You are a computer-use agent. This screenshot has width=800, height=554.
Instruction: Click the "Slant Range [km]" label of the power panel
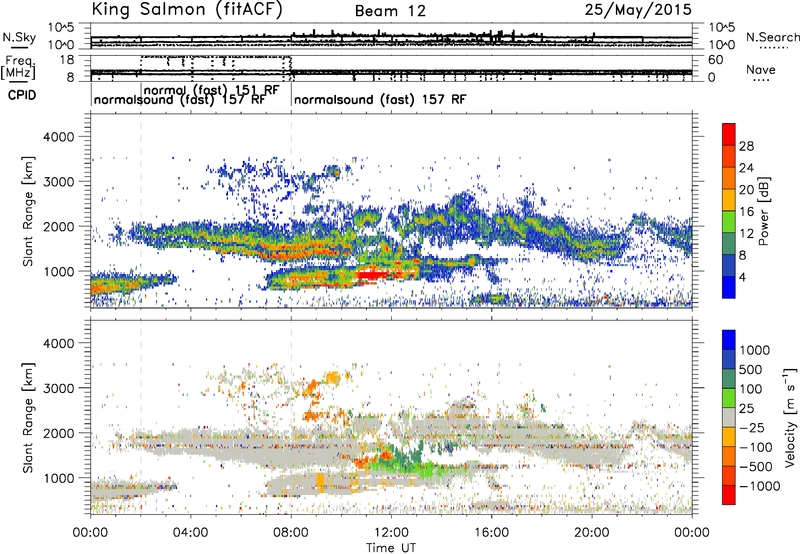[x=28, y=211]
